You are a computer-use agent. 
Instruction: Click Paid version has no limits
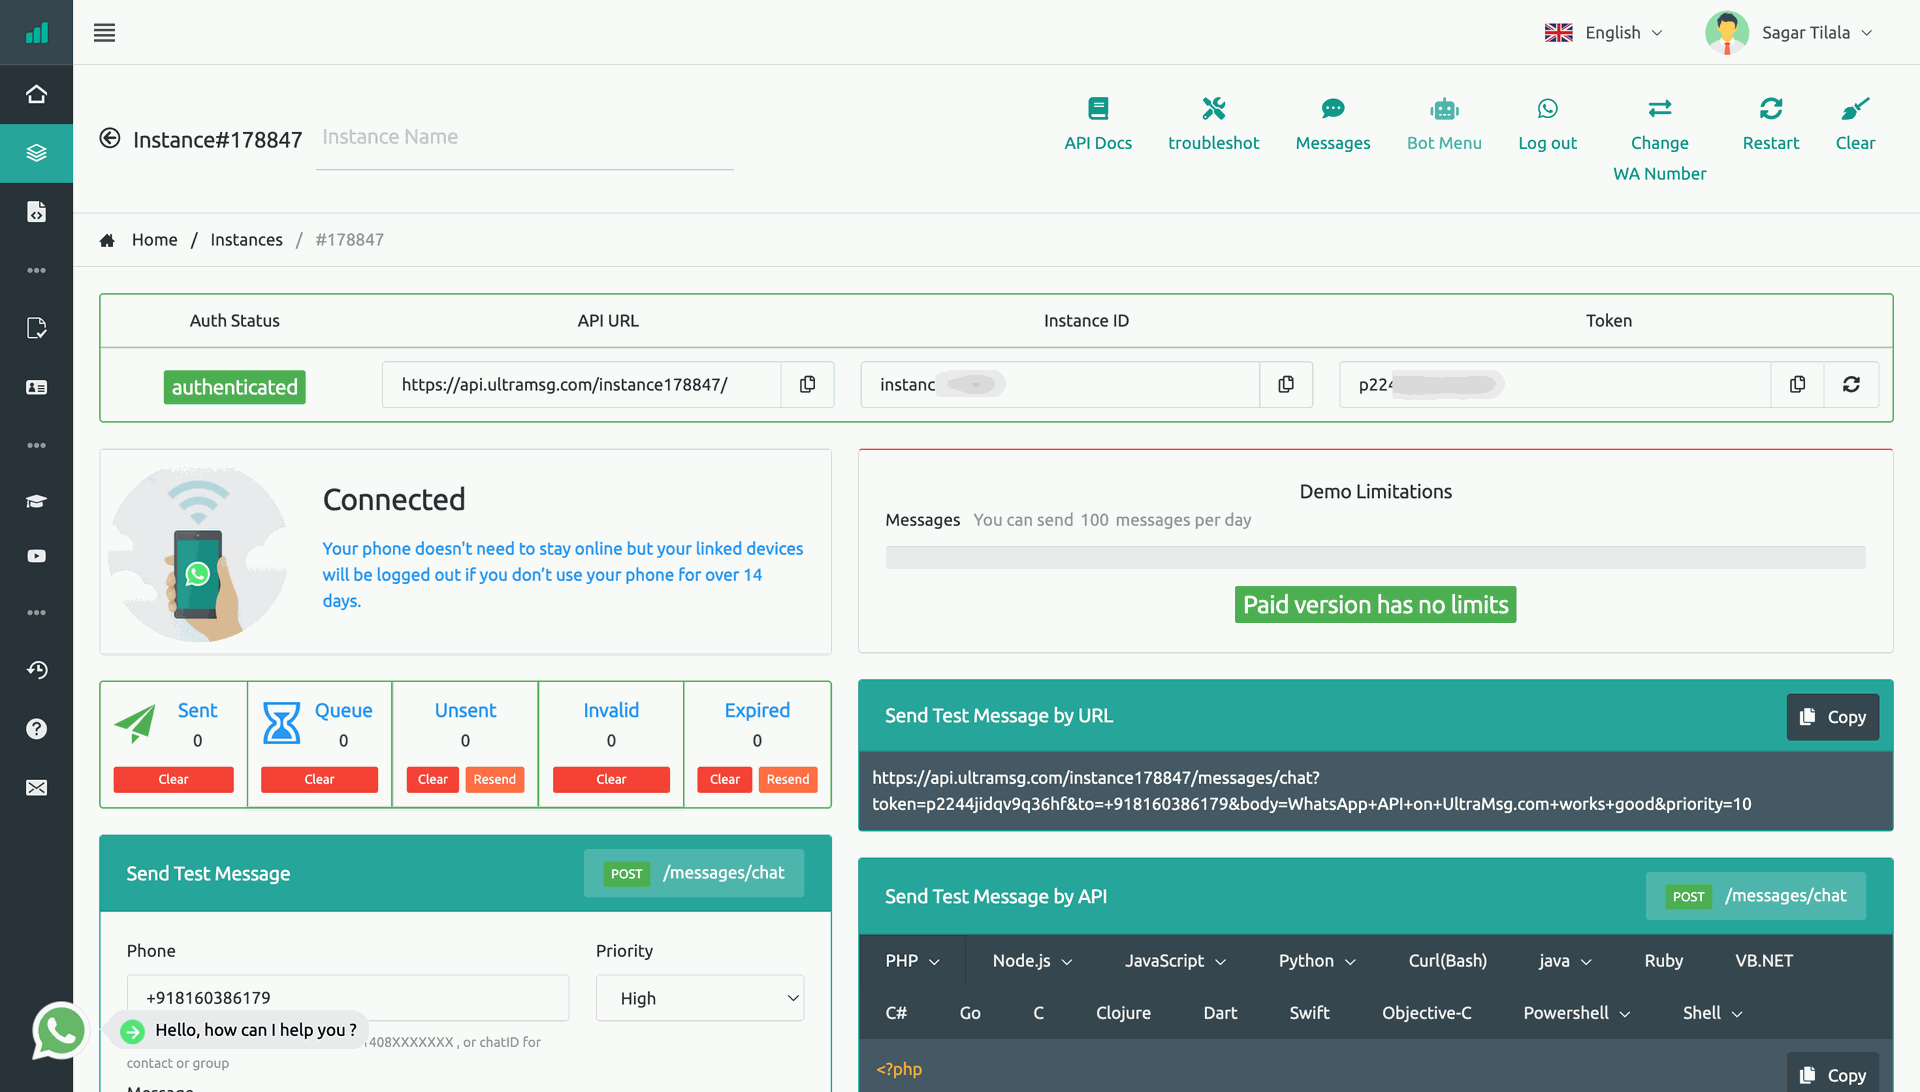point(1375,605)
